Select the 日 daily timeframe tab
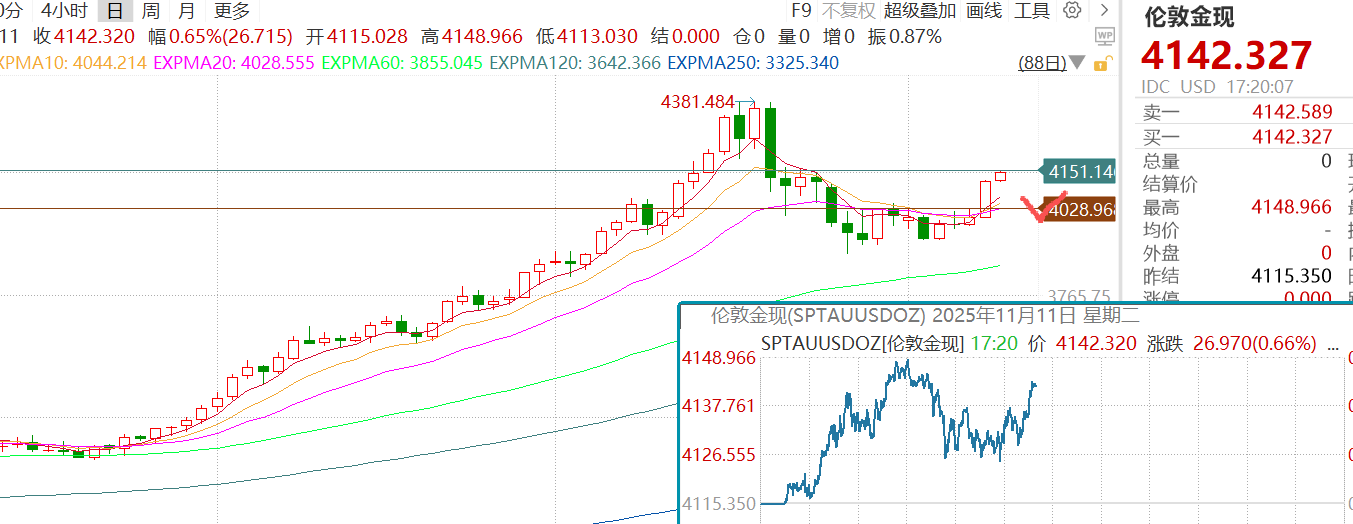The height and width of the screenshot is (524, 1353). [x=115, y=11]
